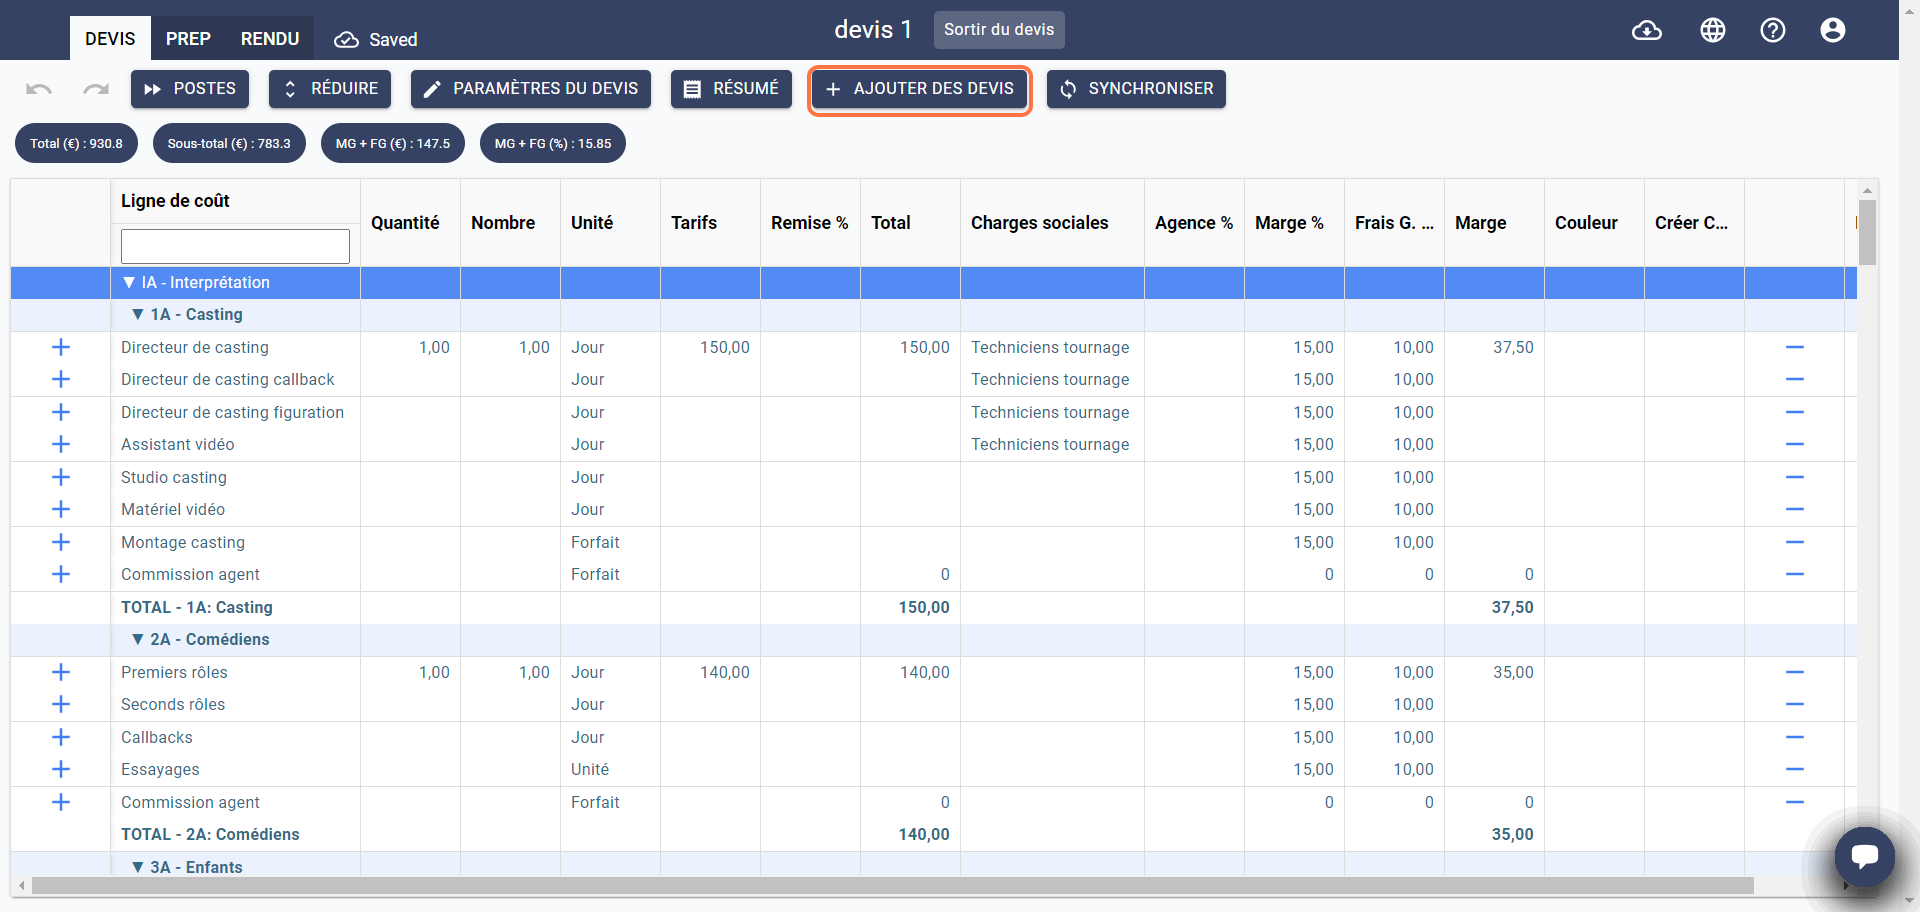Click the SYNCHRONISER button
Viewport: 1920px width, 912px height.
click(1136, 89)
